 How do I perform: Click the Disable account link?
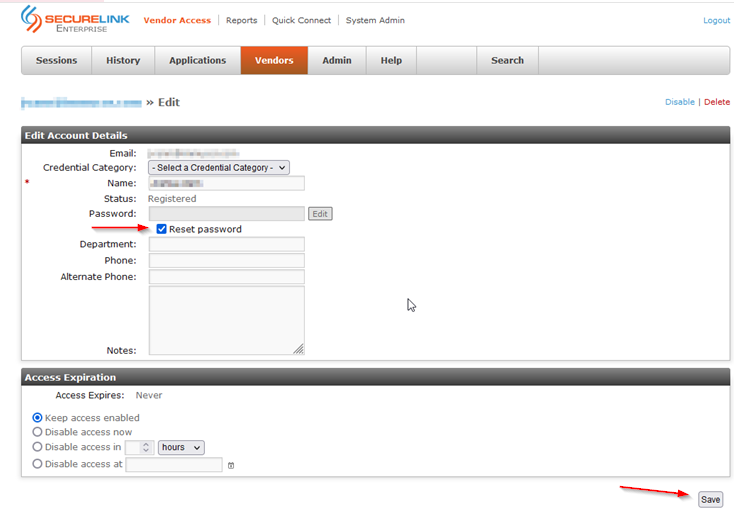[680, 102]
